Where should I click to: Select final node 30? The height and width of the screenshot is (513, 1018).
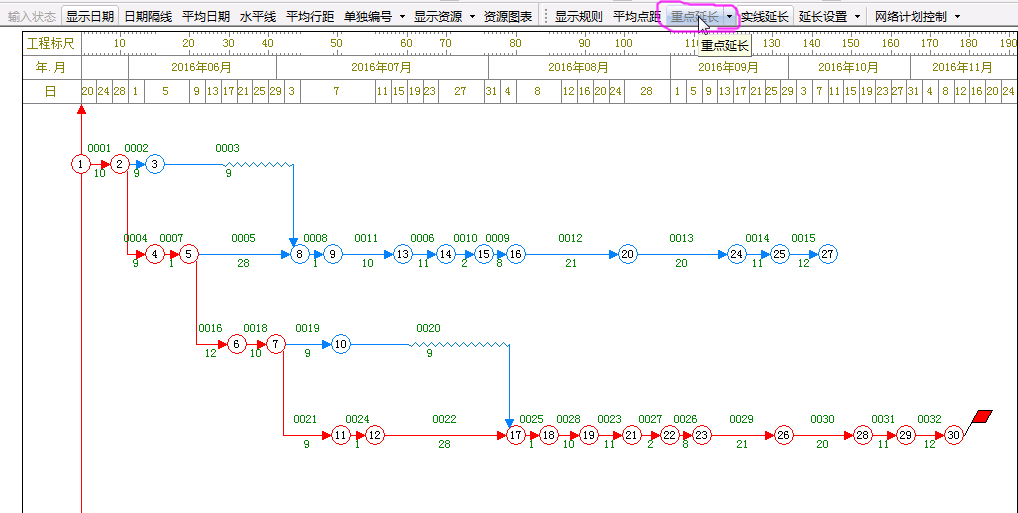pyautogui.click(x=953, y=434)
